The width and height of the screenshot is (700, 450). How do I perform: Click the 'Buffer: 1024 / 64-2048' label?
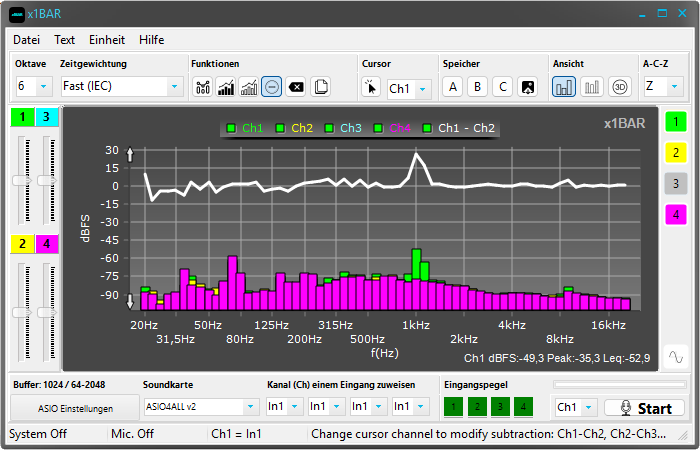pos(59,385)
